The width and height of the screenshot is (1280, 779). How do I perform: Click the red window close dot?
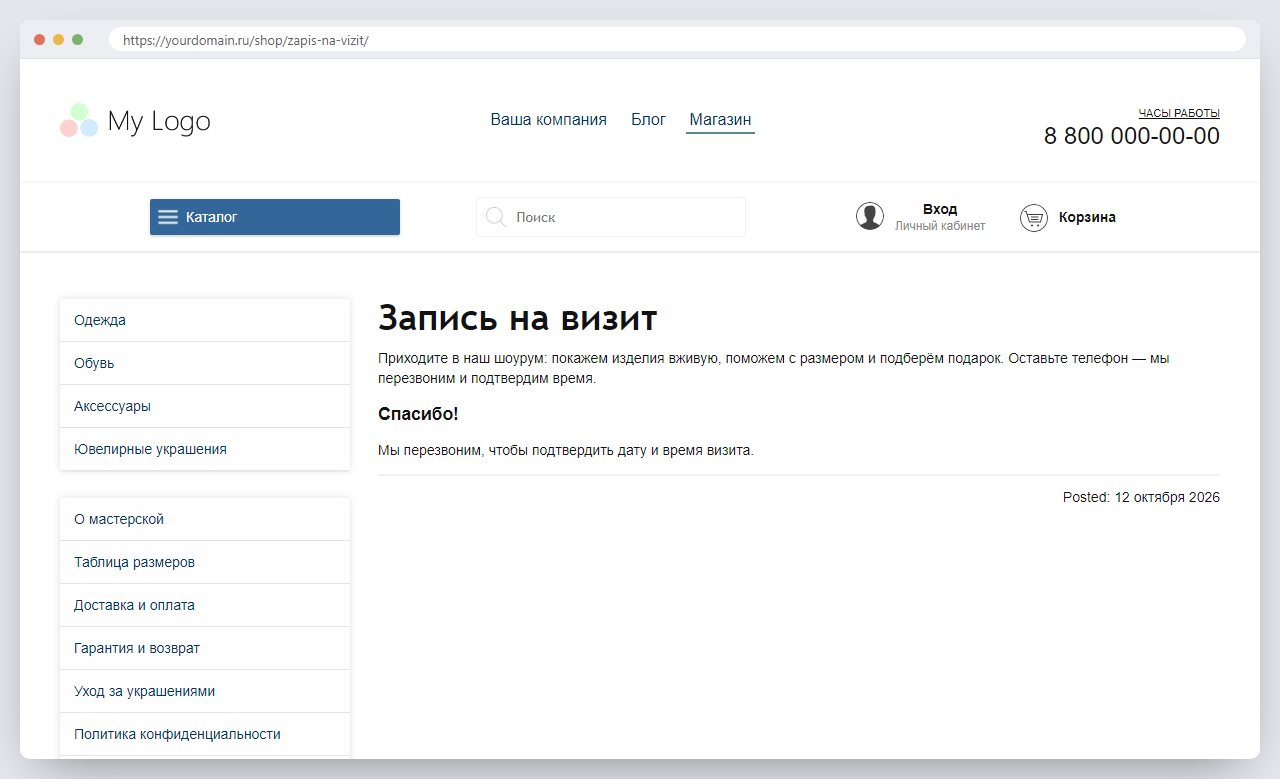coord(39,39)
